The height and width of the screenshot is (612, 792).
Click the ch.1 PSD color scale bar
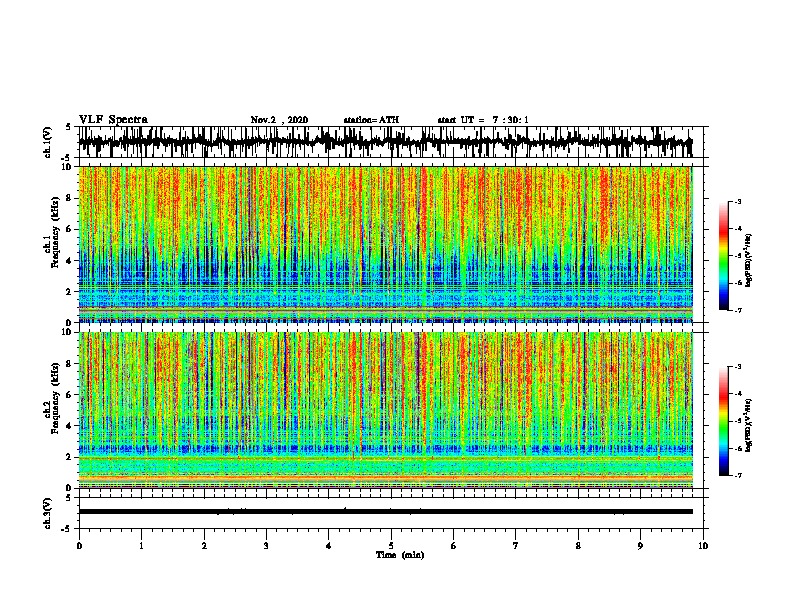723,256
